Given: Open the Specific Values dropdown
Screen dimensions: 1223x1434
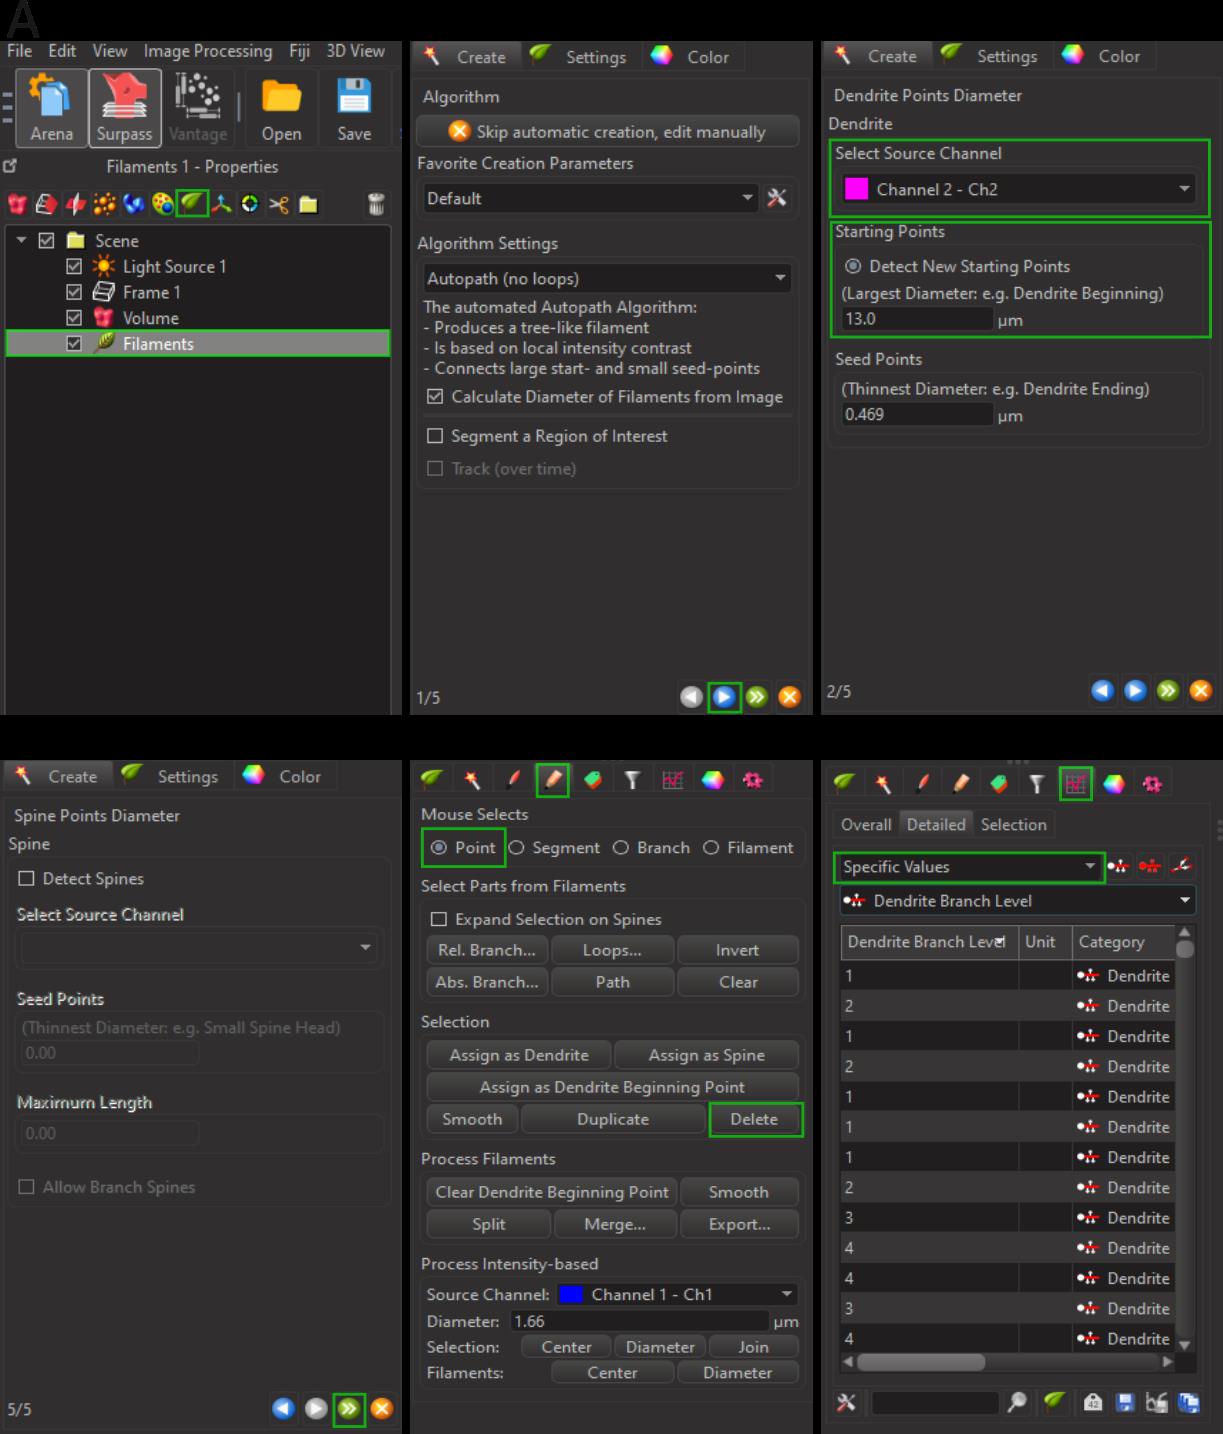Looking at the screenshot, I should (x=968, y=867).
